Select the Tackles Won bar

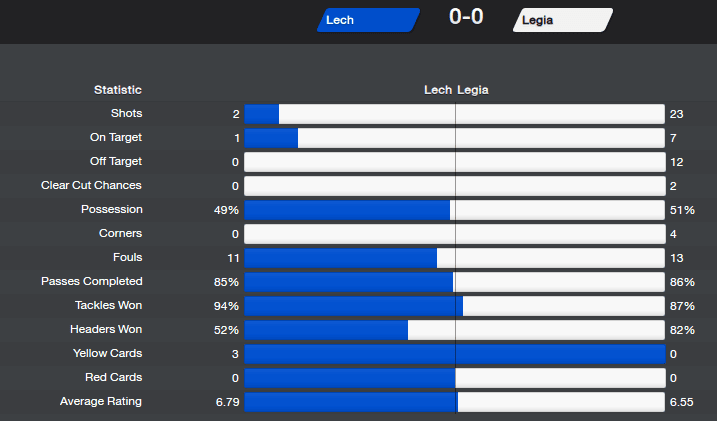click(455, 306)
